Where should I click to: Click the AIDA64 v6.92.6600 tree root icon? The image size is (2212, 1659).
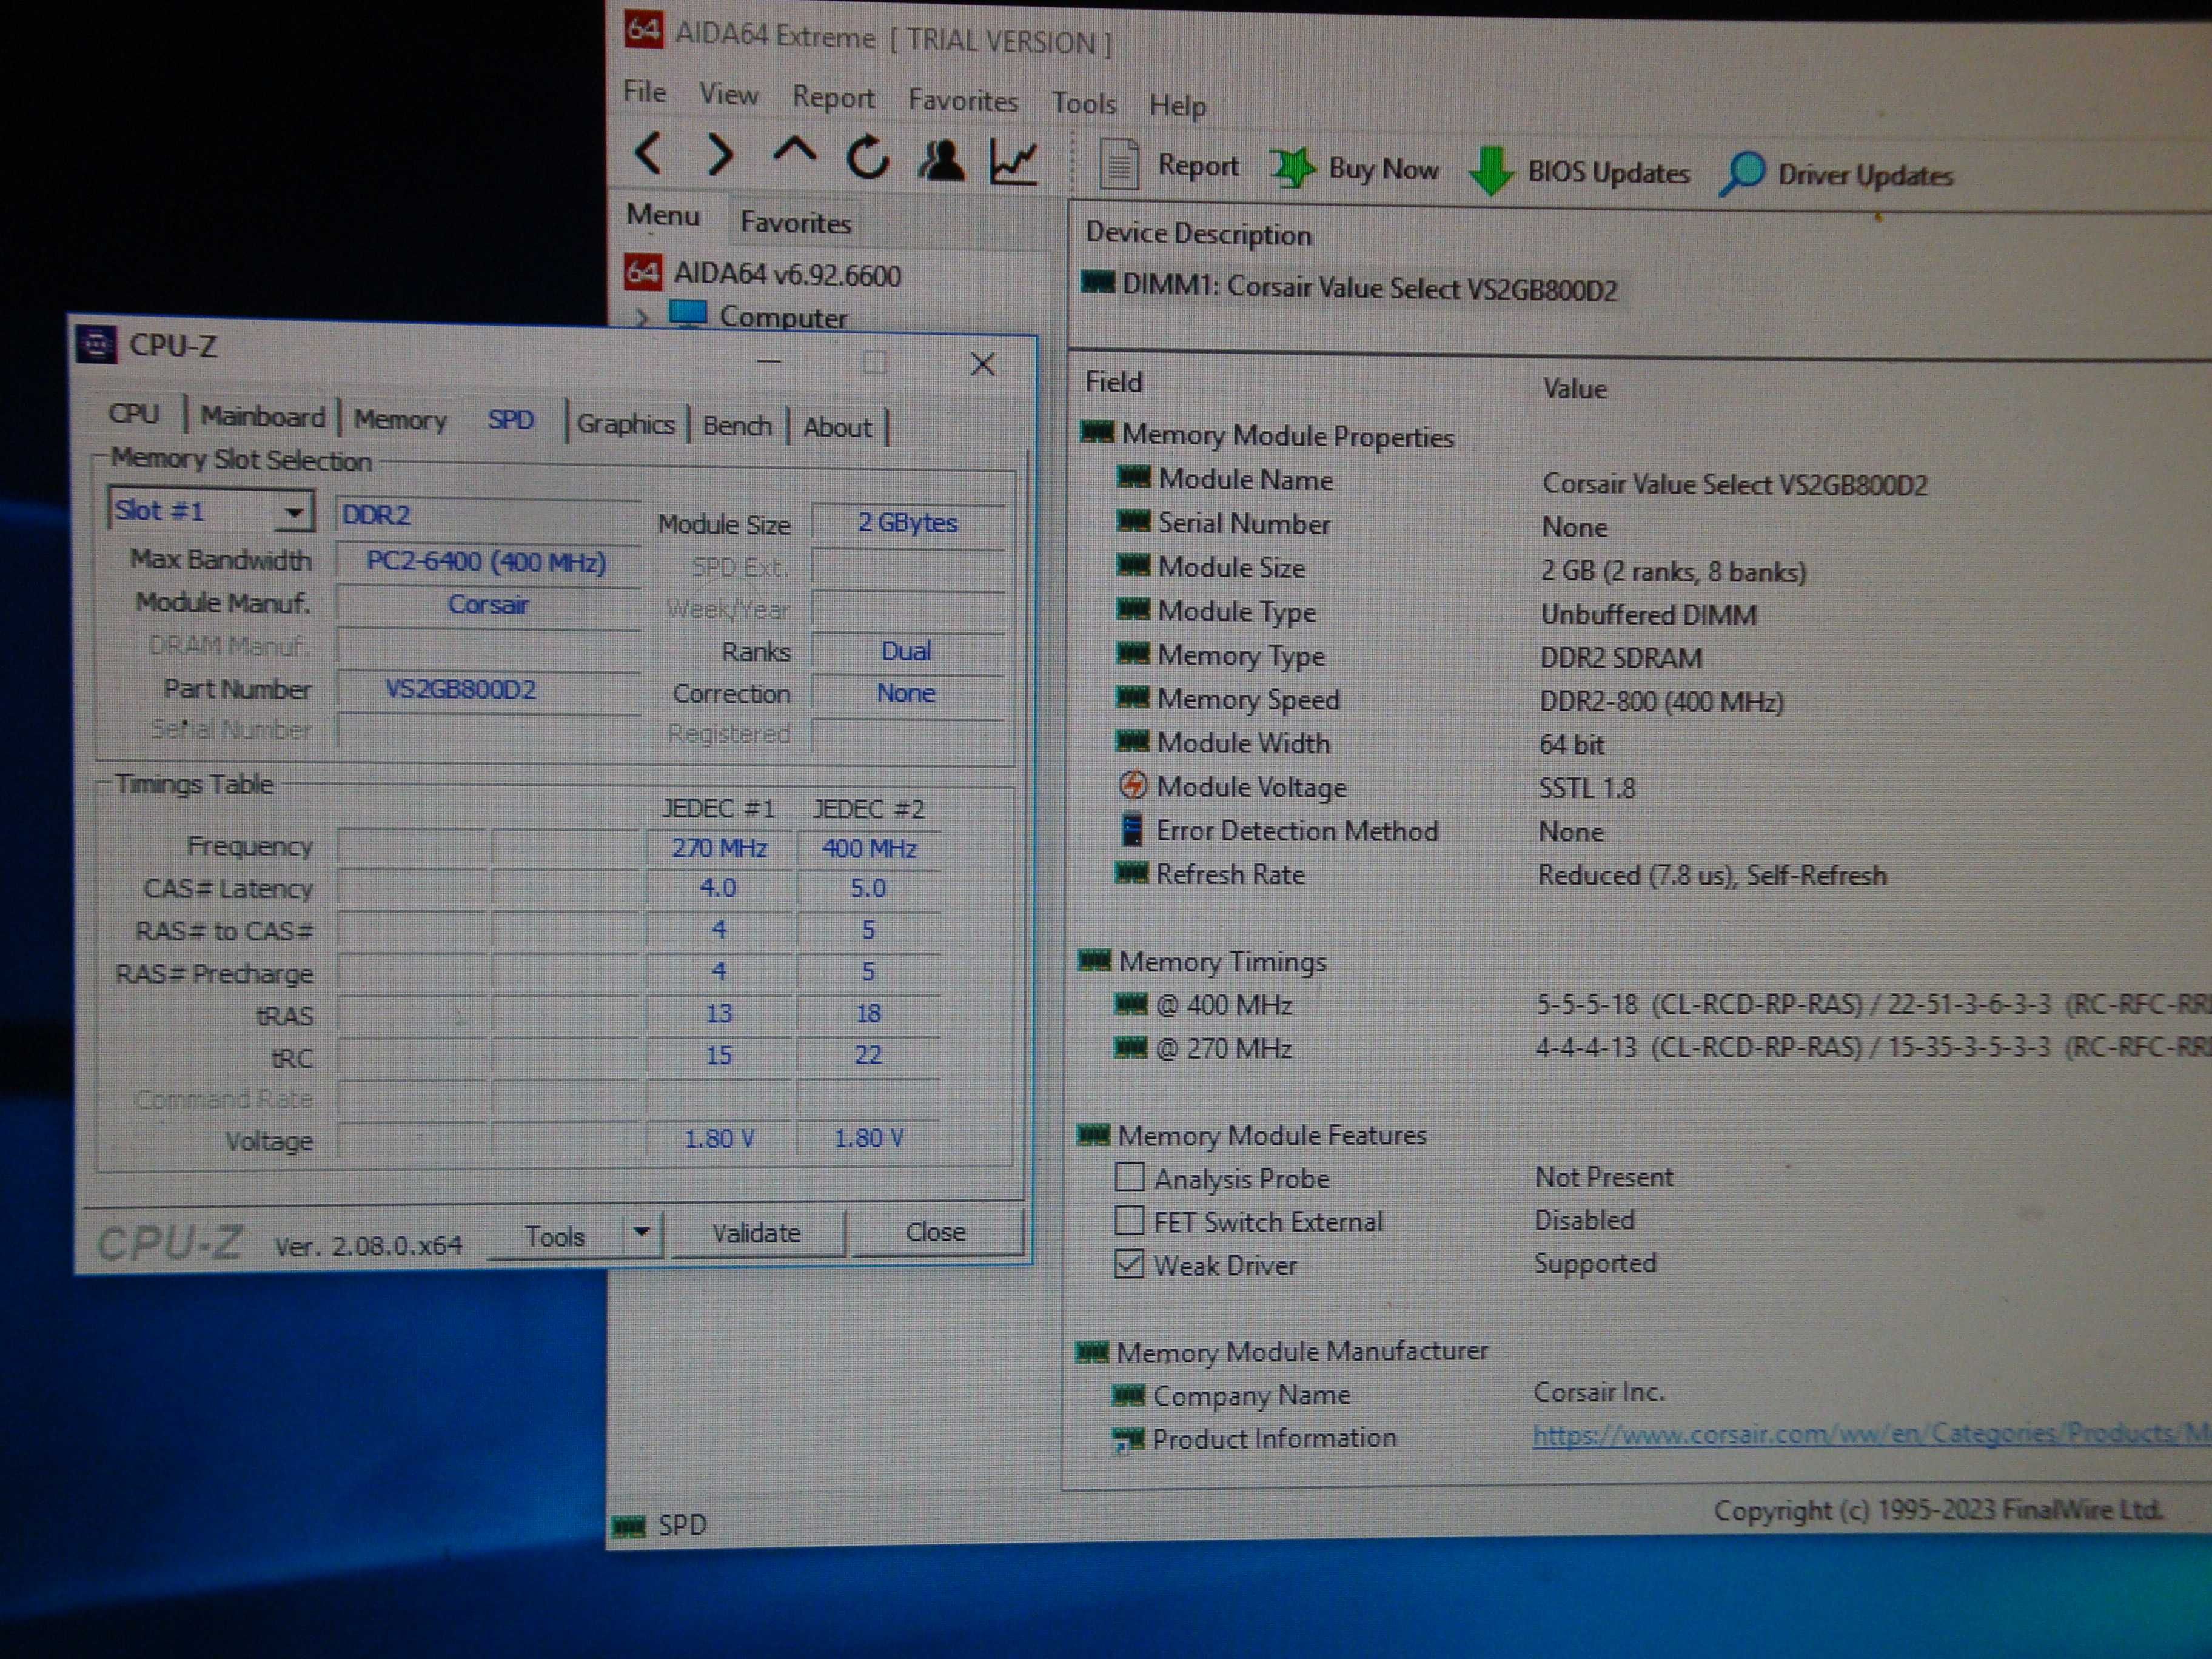click(x=642, y=272)
